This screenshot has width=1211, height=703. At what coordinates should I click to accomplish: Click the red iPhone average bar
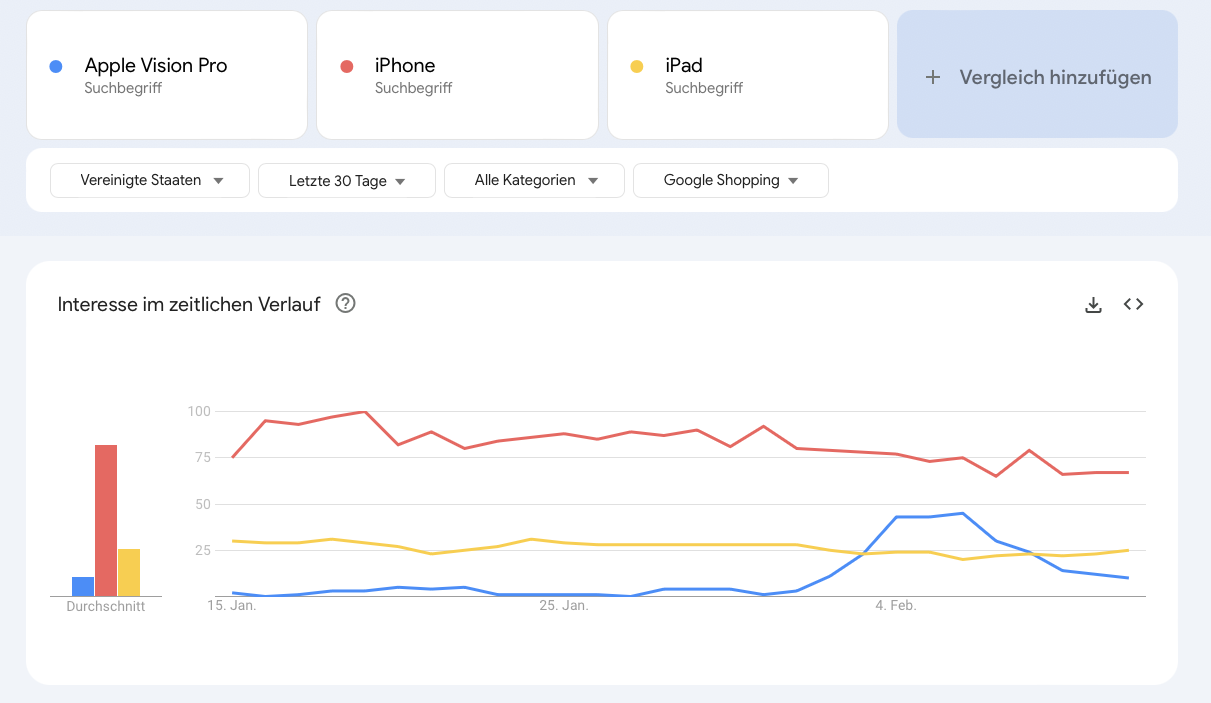coord(106,520)
